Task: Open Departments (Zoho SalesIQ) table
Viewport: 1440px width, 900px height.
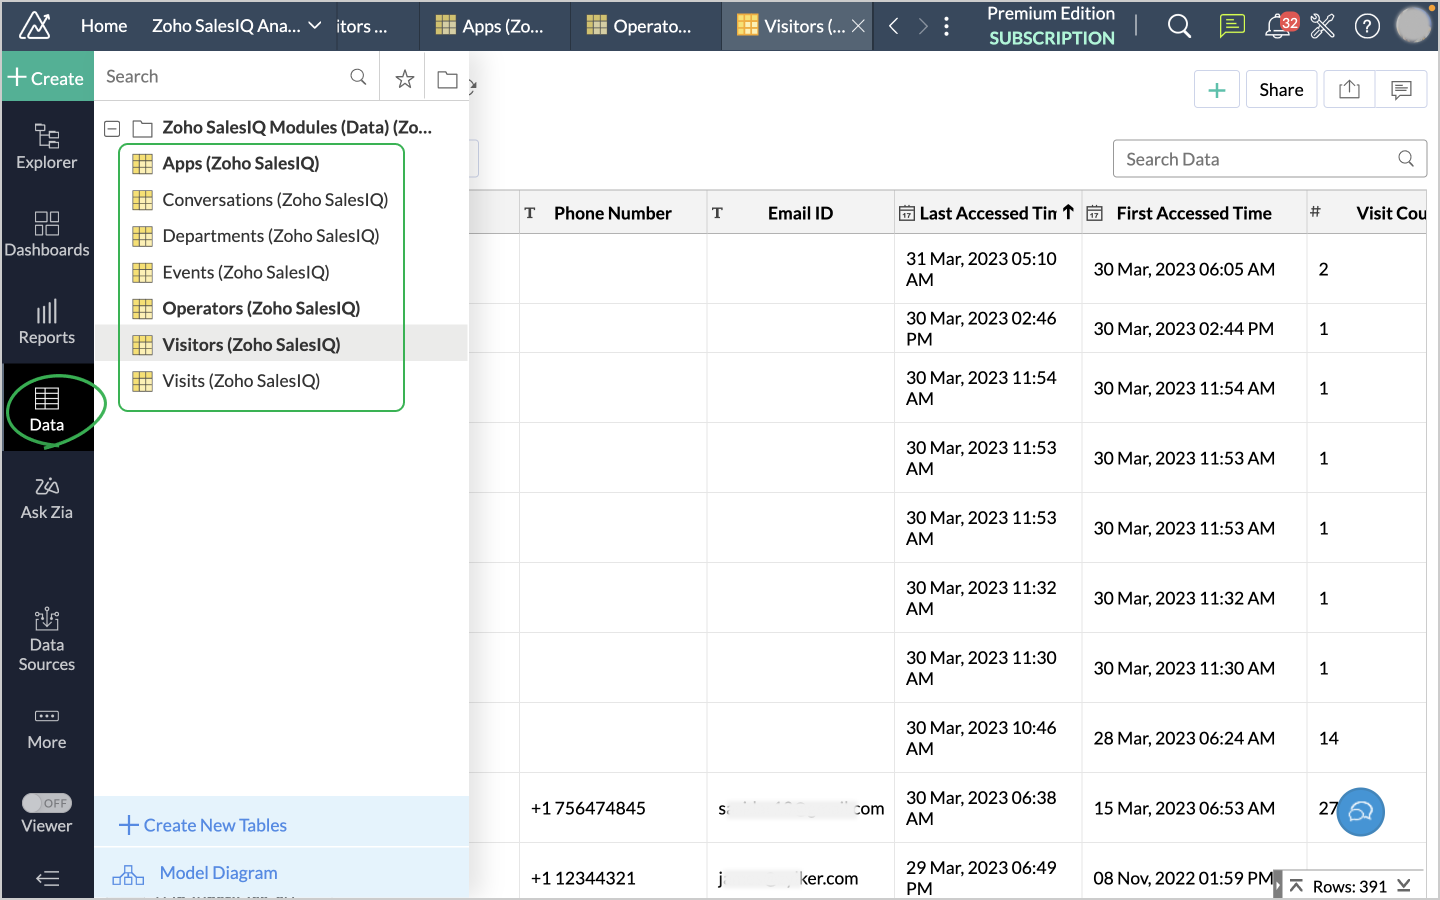Action: coord(271,236)
